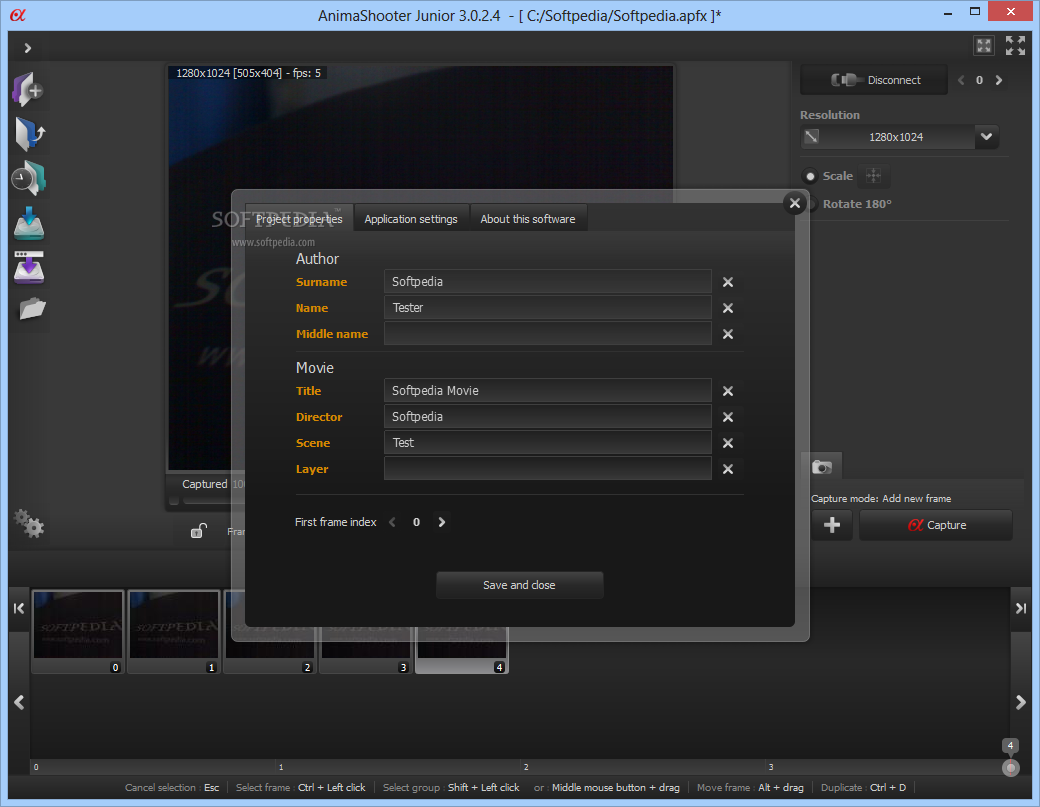Open About this software tab
This screenshot has height=807, width=1040.
(x=528, y=219)
